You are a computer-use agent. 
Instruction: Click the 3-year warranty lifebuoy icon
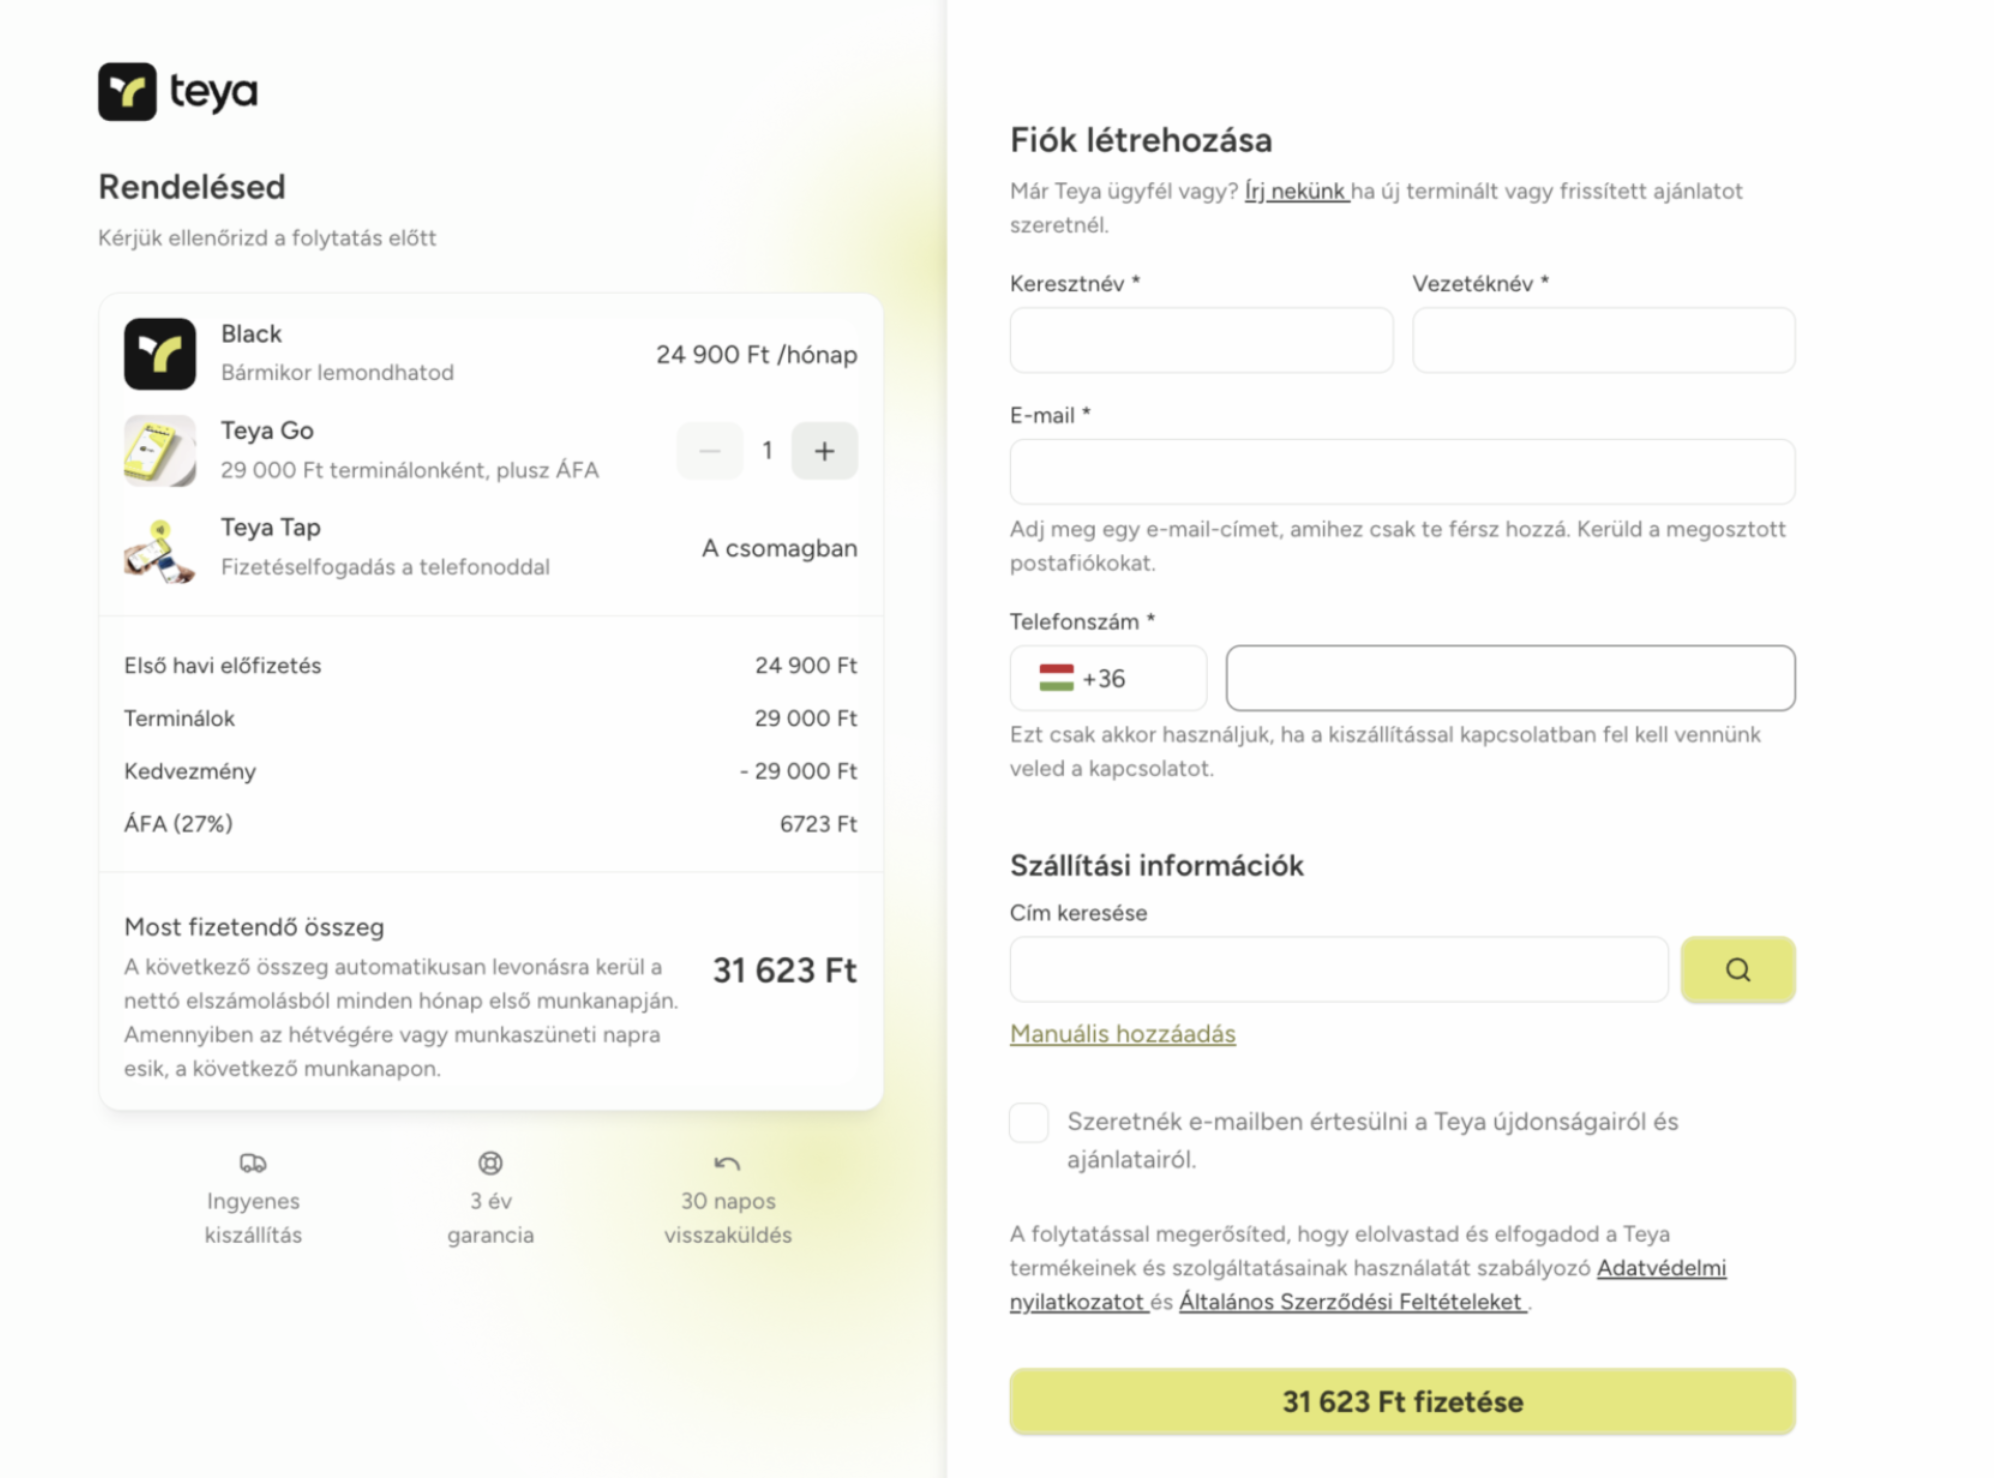click(490, 1163)
